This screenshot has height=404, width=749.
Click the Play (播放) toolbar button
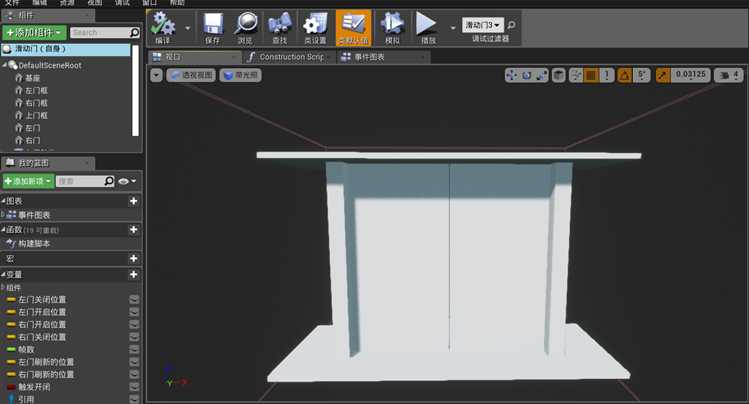428,27
